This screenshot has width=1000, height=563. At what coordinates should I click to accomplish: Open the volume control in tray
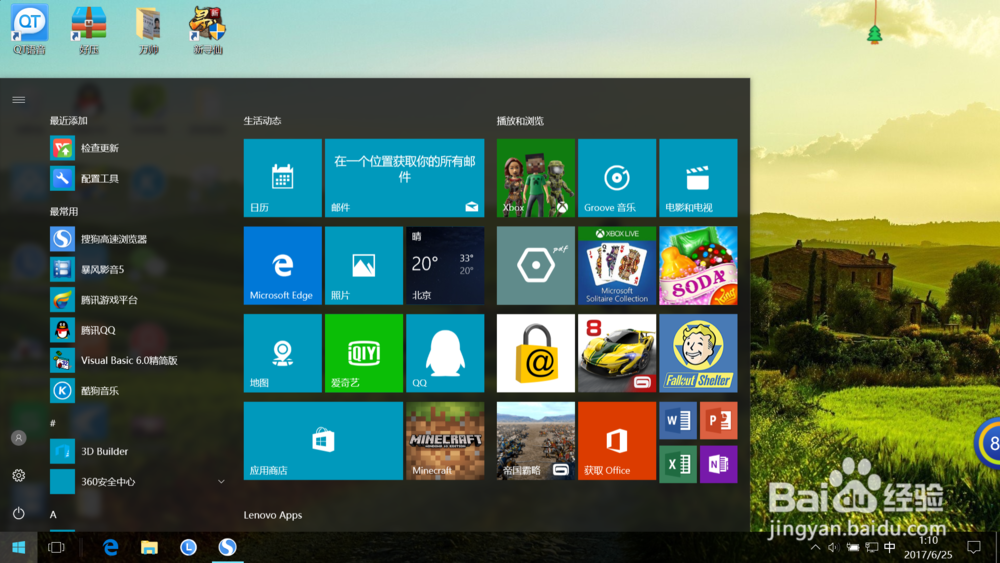pos(833,547)
